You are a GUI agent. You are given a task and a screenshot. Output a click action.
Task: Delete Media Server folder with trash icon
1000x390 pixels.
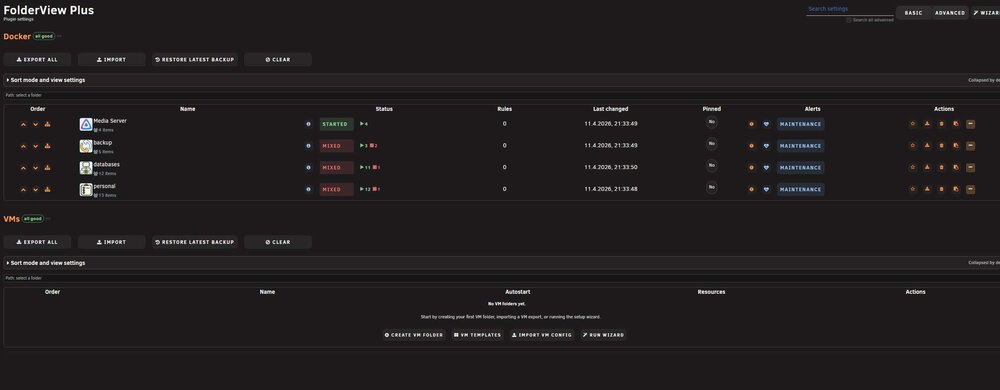(x=941, y=124)
